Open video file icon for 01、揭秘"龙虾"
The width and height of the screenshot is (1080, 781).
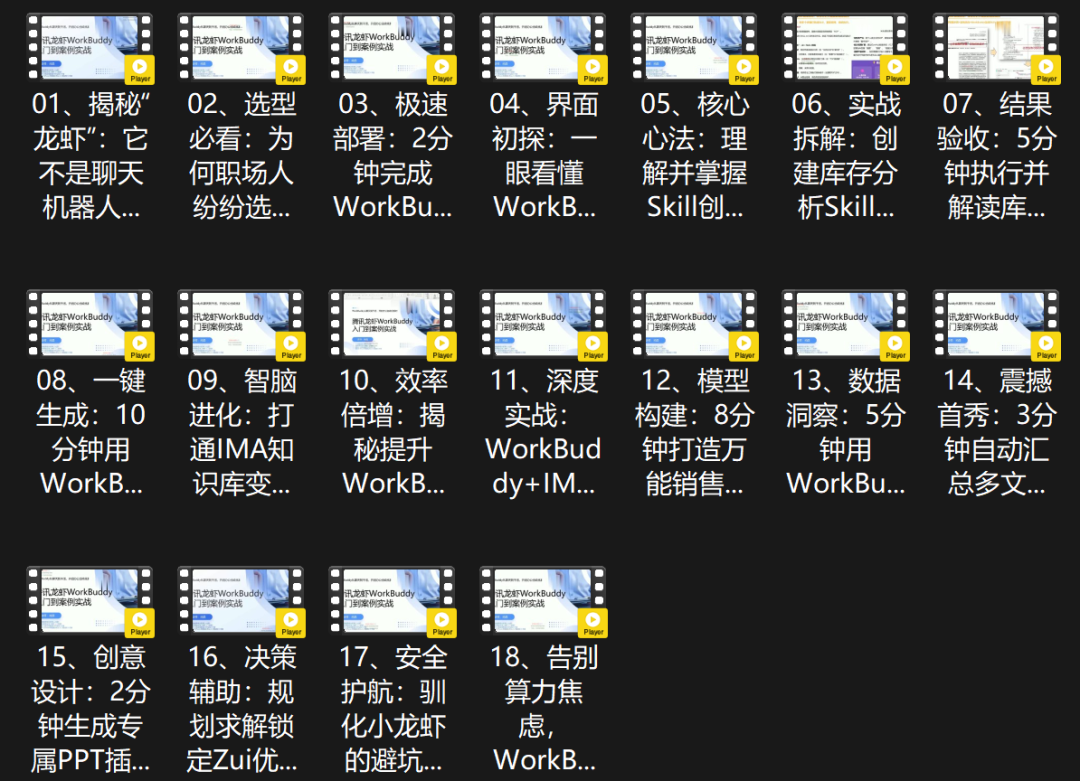(90, 48)
